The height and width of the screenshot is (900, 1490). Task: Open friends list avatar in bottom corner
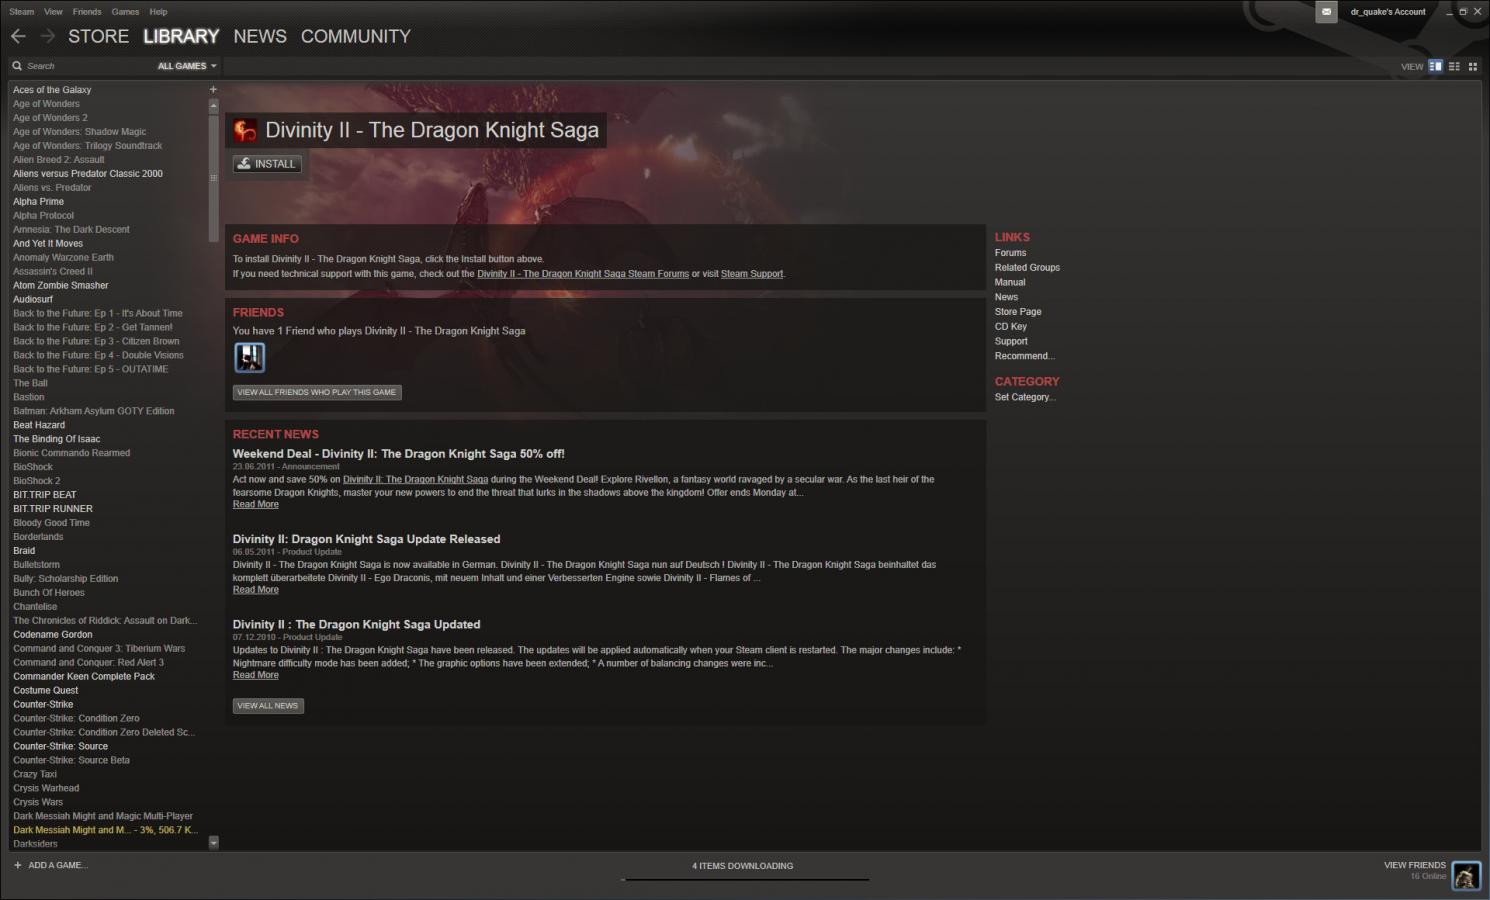point(1465,875)
